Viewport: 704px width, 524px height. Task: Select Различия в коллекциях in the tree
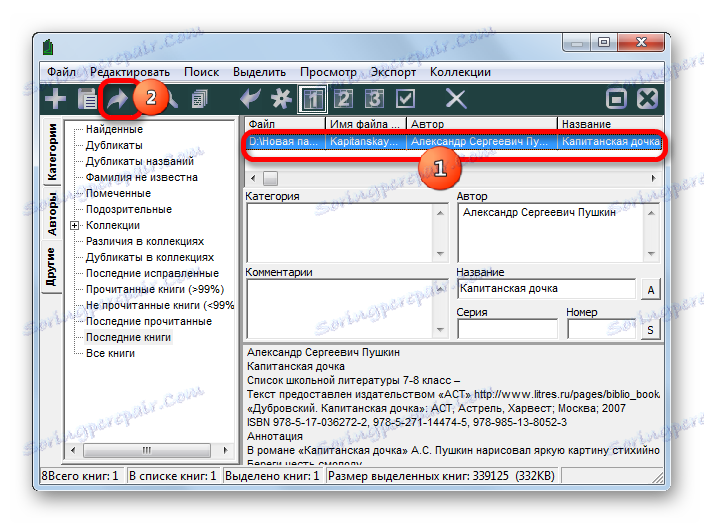(145, 242)
